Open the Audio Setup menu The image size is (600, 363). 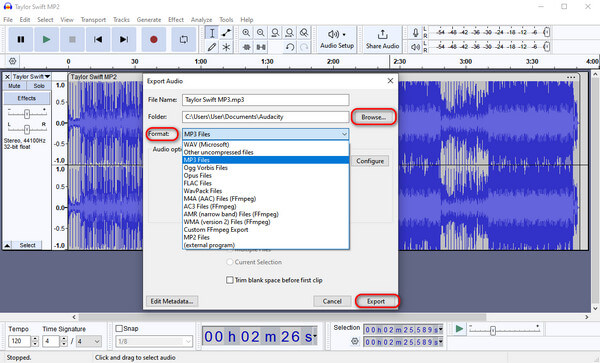coord(337,39)
